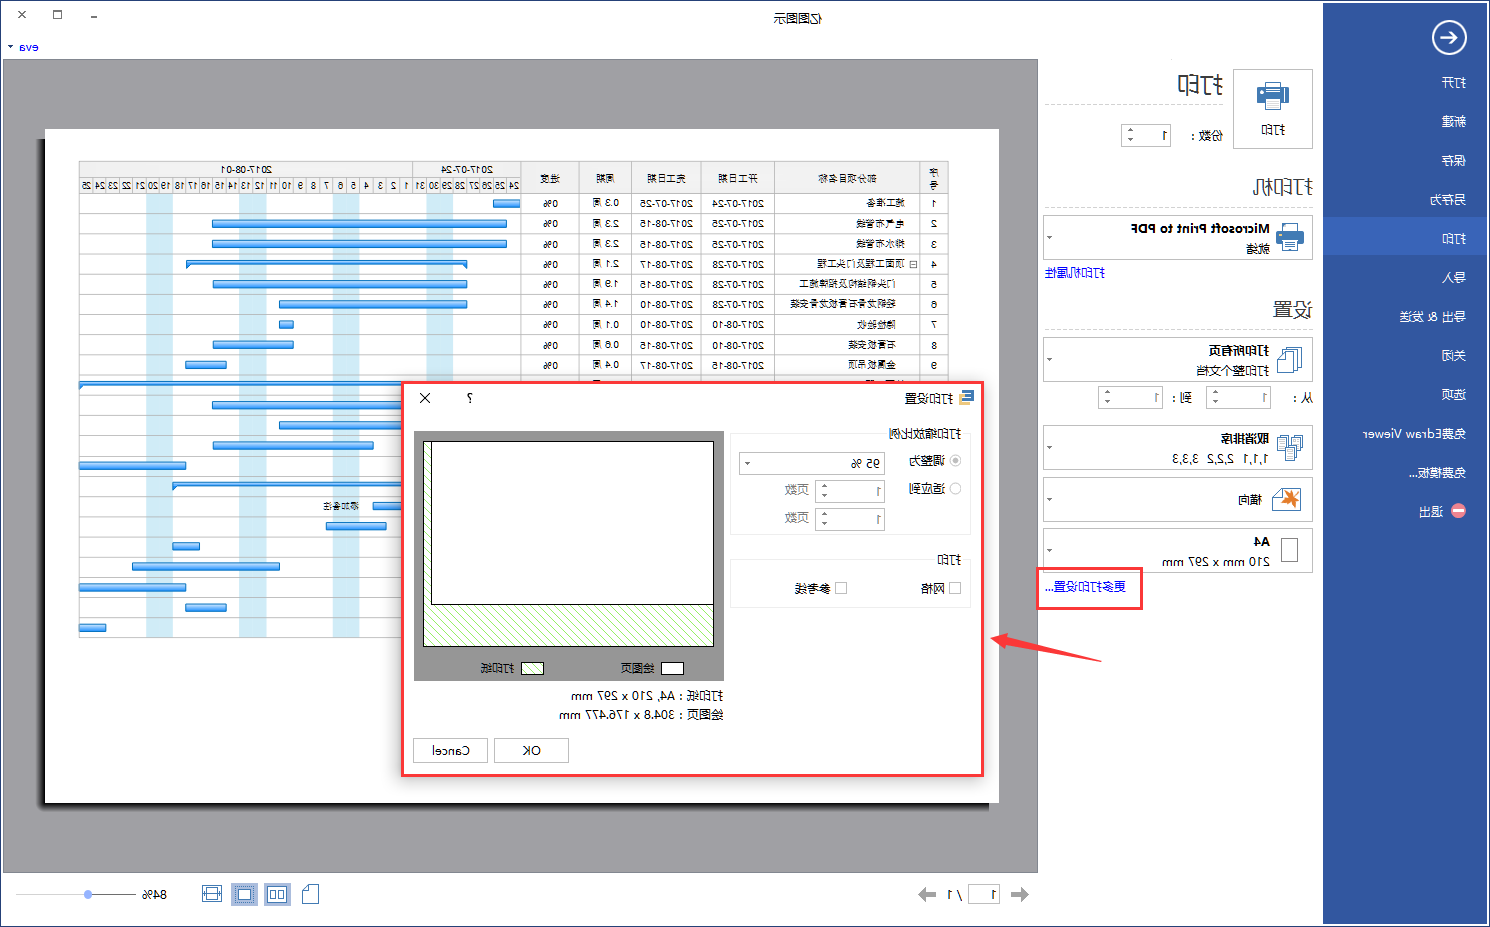The height and width of the screenshot is (927, 1490).
Task: Open the 打开 menu item
Action: coord(1454,82)
